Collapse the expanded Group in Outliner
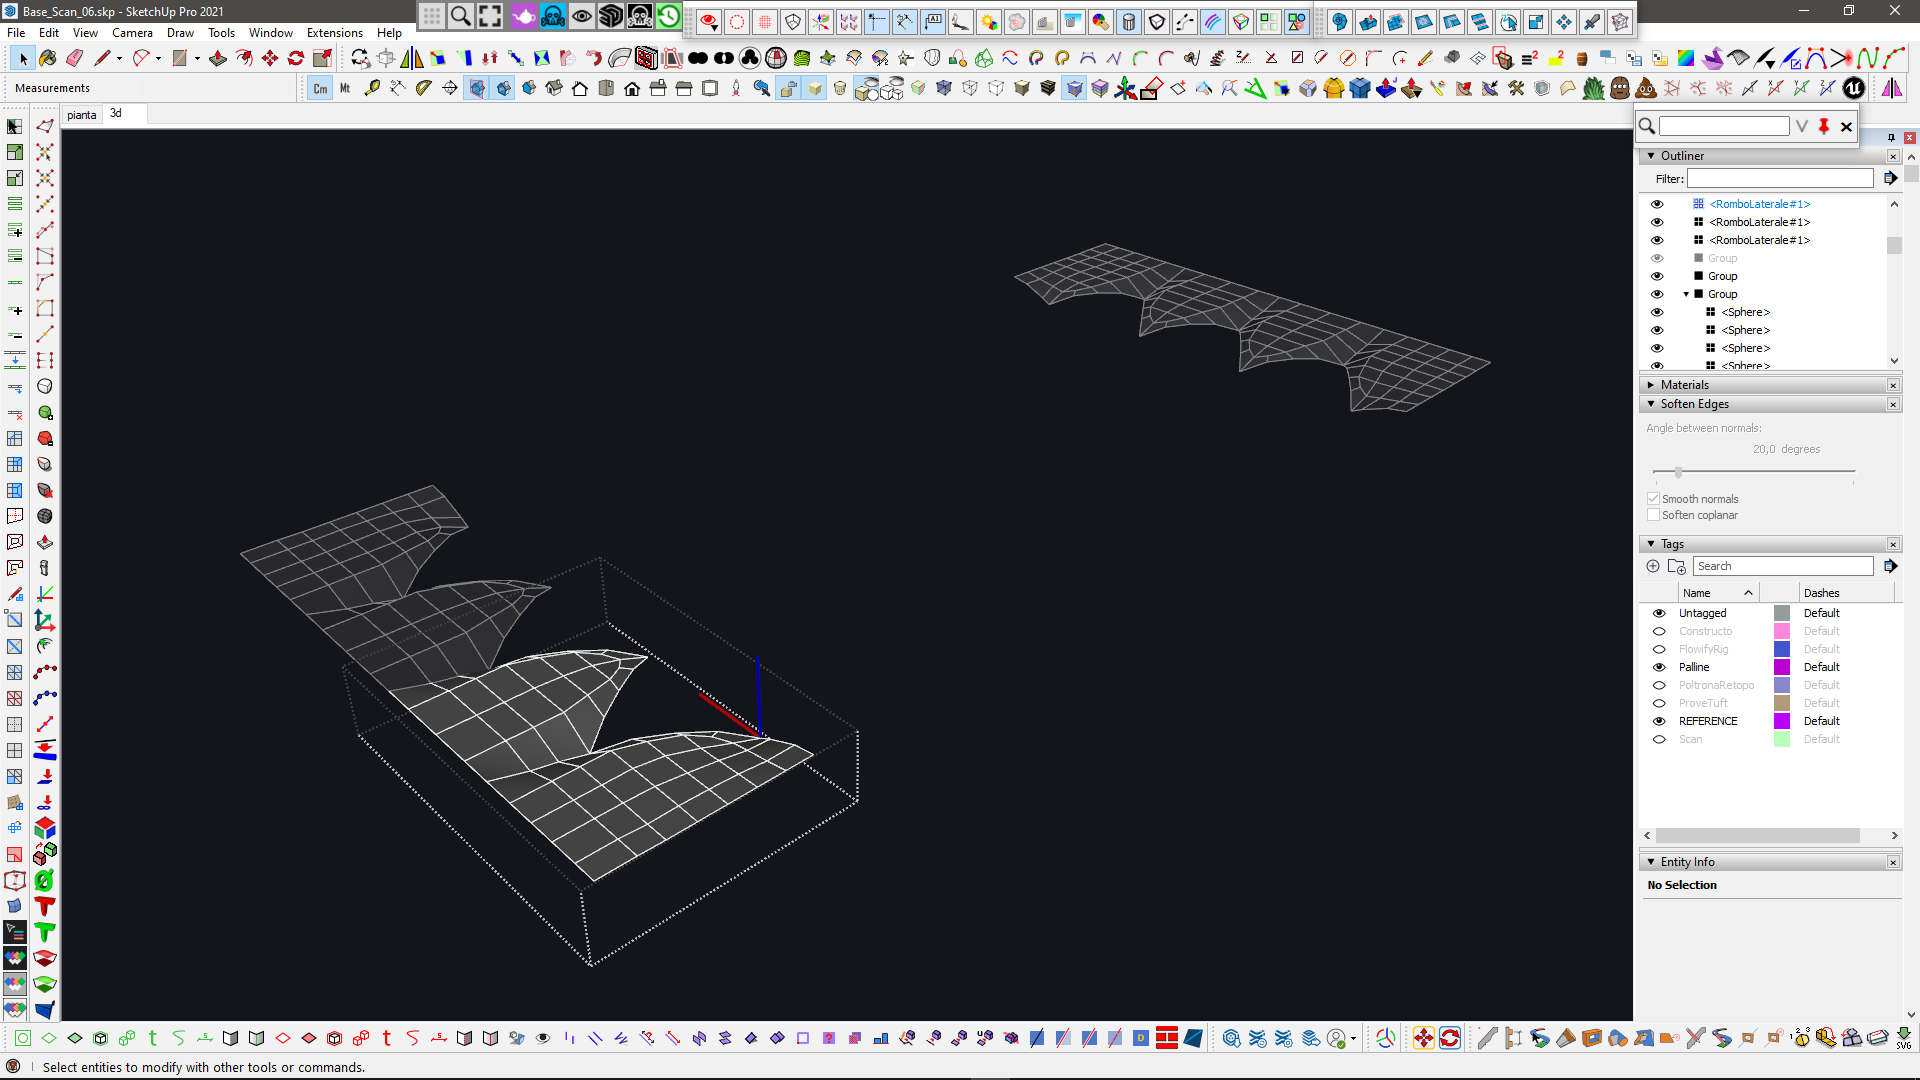Image resolution: width=1920 pixels, height=1080 pixels. [x=1686, y=294]
